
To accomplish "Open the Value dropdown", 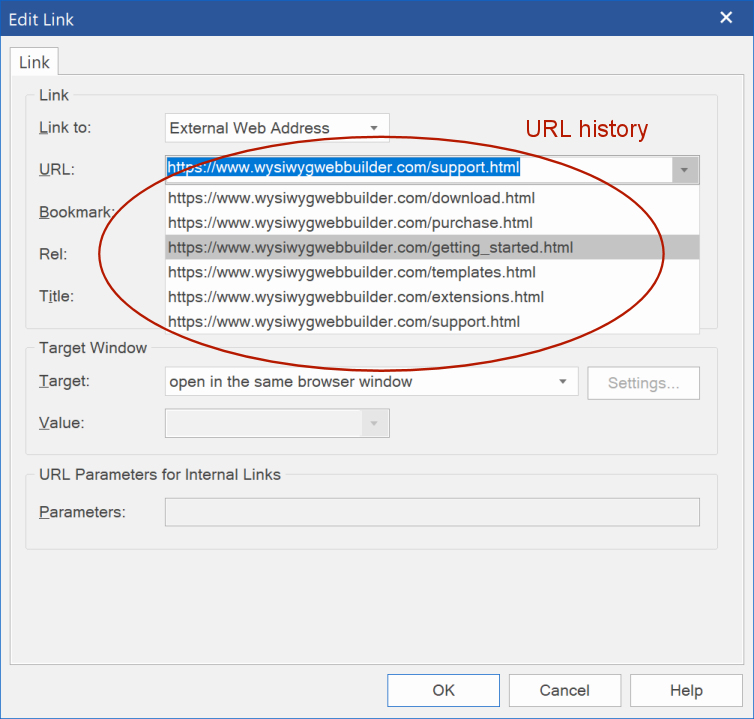I will (x=277, y=423).
